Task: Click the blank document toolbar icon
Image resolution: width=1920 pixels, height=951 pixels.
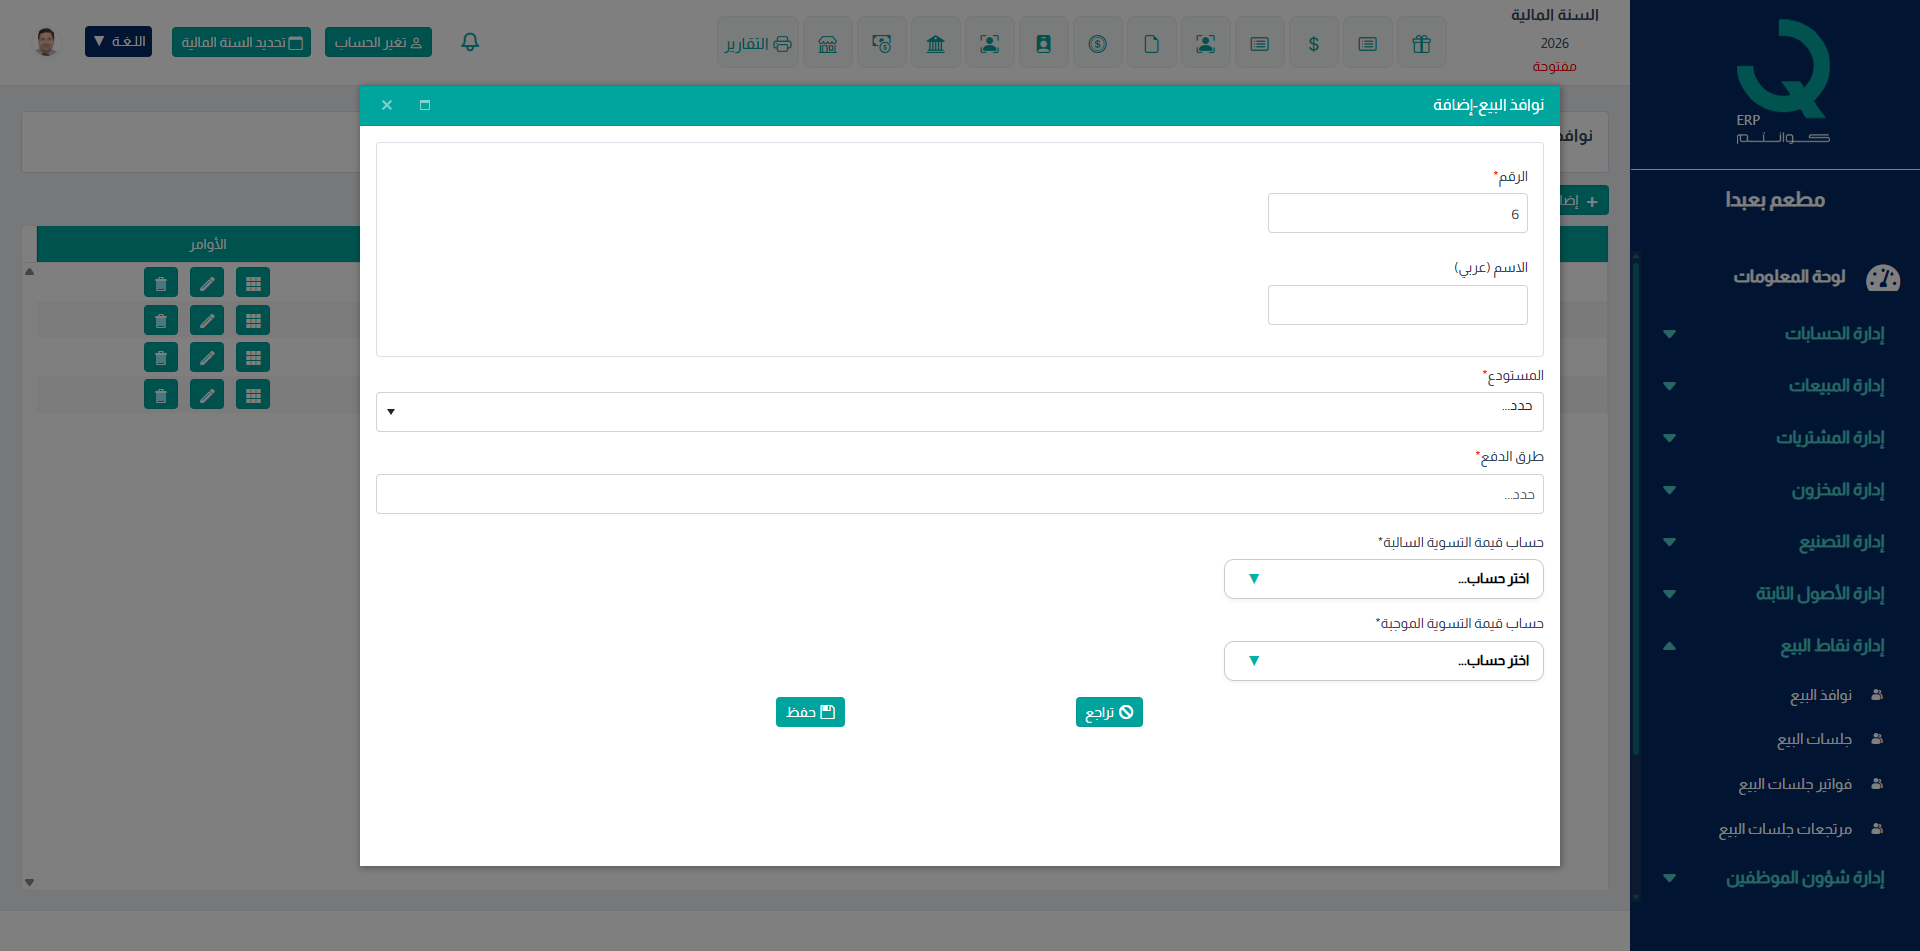Action: pos(1152,43)
